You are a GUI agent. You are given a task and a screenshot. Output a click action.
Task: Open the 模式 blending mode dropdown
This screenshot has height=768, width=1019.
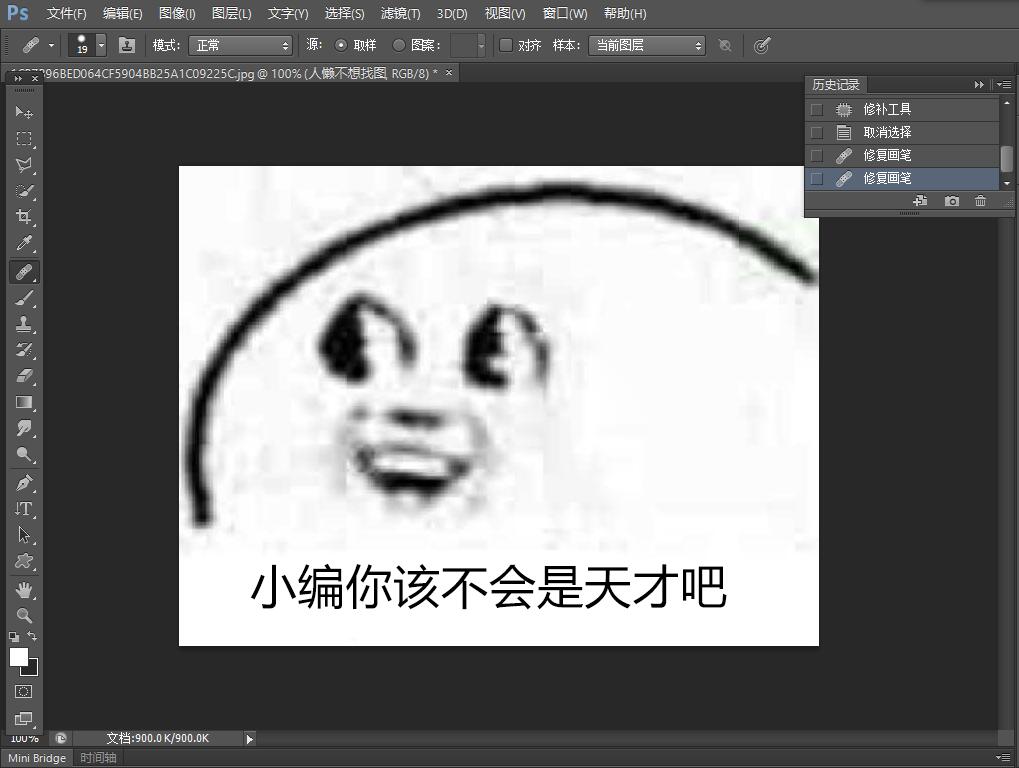(x=240, y=45)
